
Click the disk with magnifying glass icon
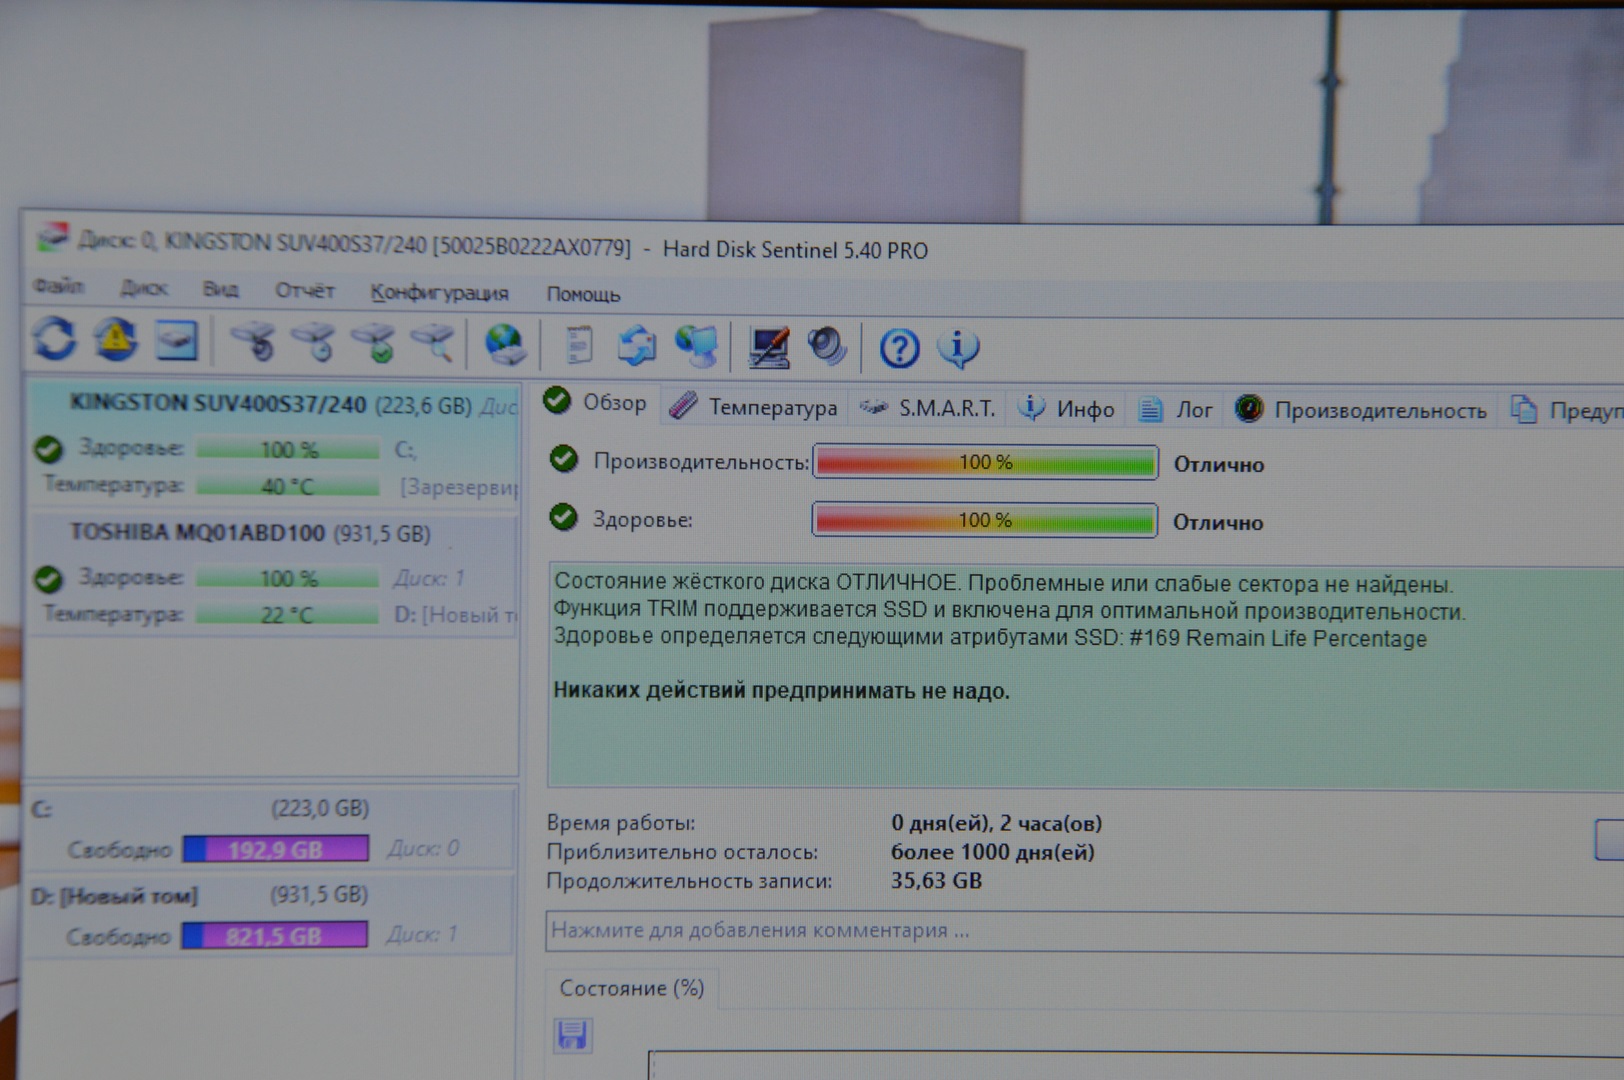pyautogui.click(x=433, y=343)
